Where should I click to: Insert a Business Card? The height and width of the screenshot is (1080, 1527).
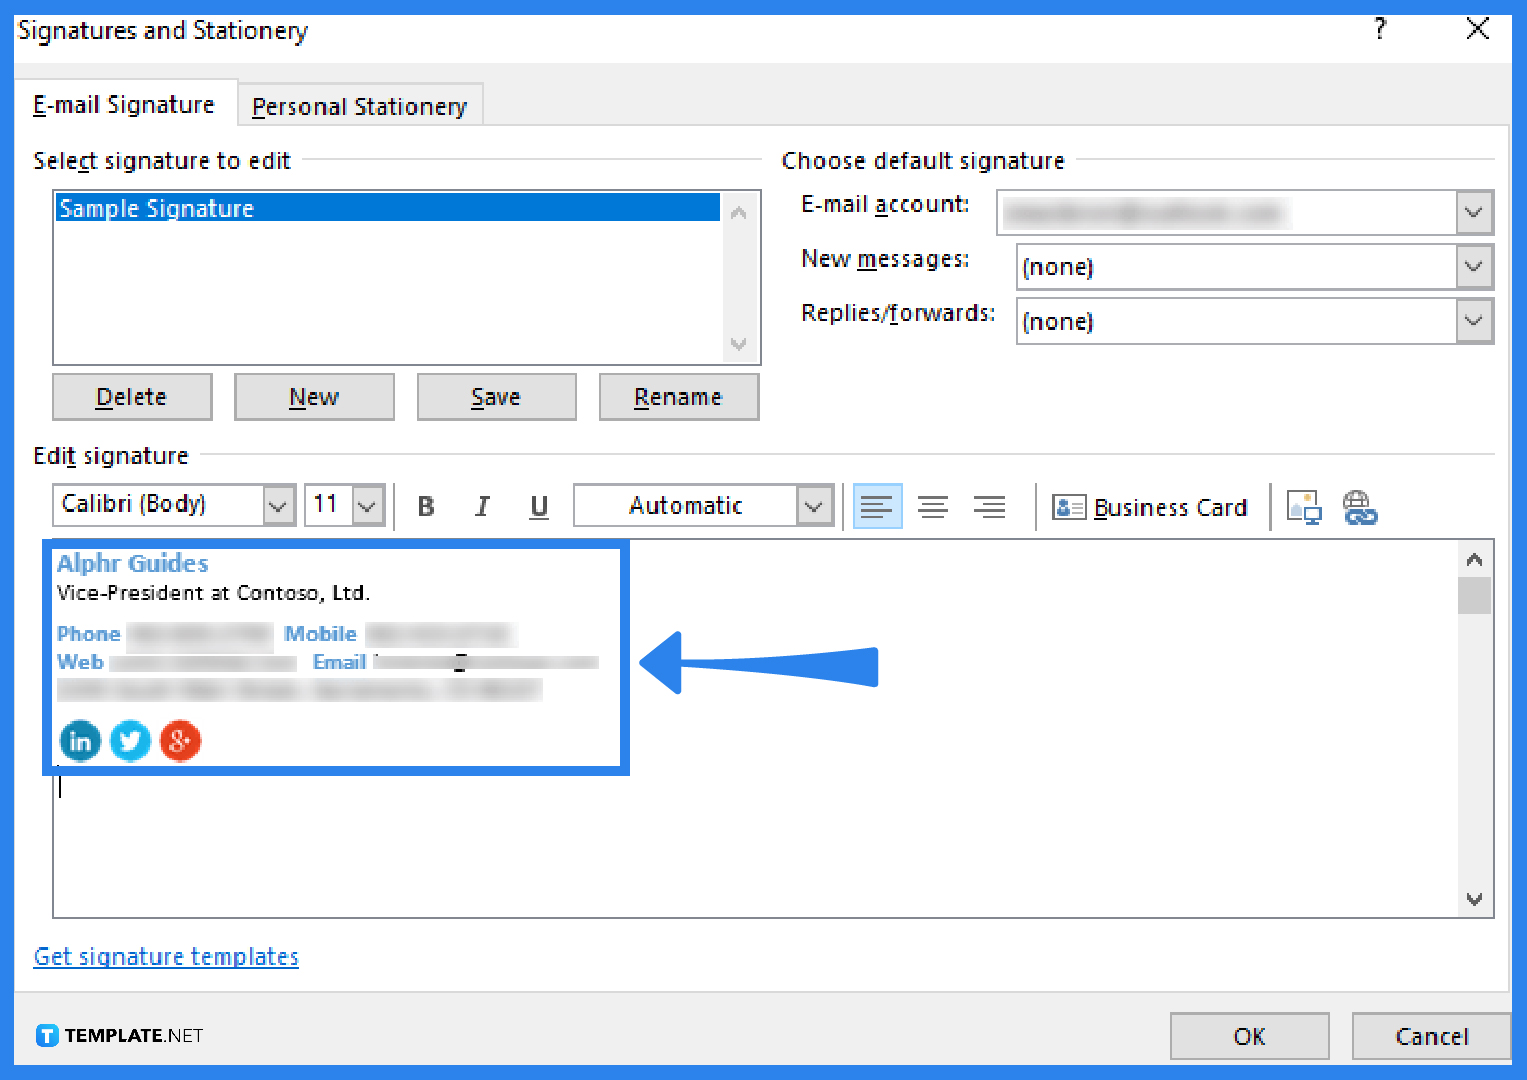pos(1151,507)
